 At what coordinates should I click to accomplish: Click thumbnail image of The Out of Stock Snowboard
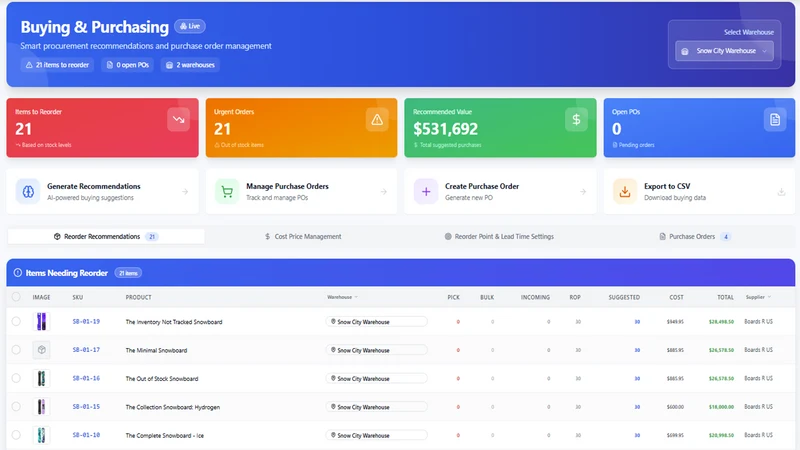[x=41, y=378]
